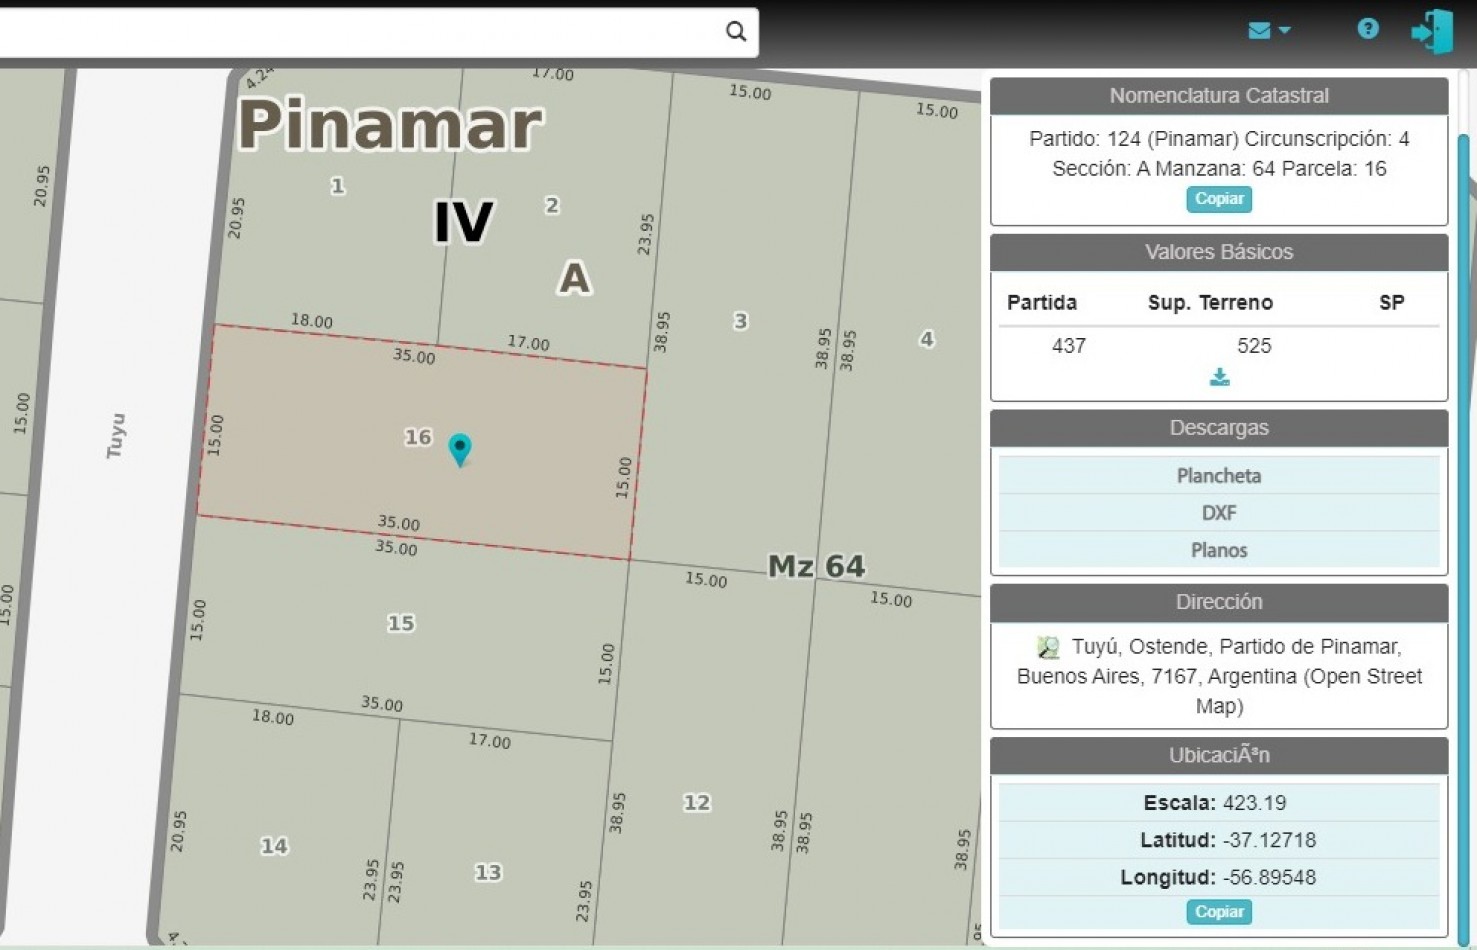Click the Tuyu street label
This screenshot has width=1477, height=950.
116,436
